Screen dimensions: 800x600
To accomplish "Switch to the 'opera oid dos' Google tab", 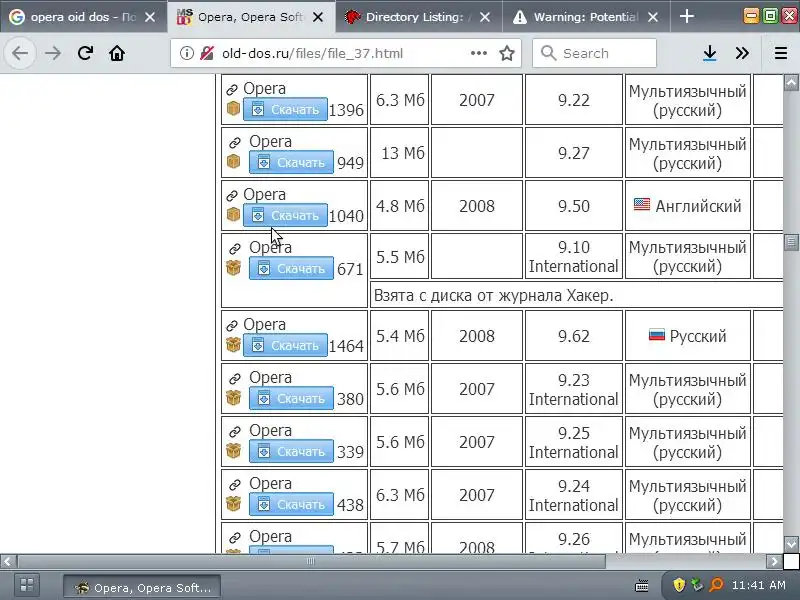I will coord(84,17).
